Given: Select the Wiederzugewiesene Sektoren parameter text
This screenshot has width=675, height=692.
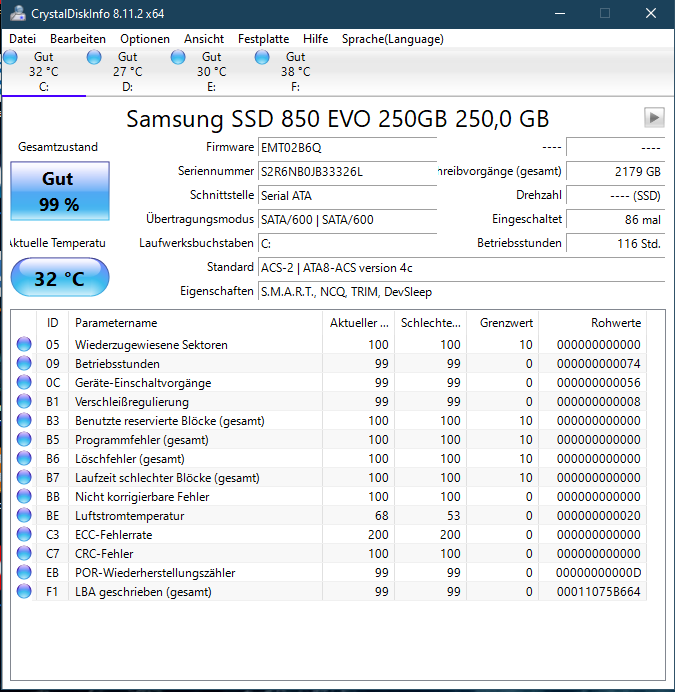Looking at the screenshot, I should [151, 345].
